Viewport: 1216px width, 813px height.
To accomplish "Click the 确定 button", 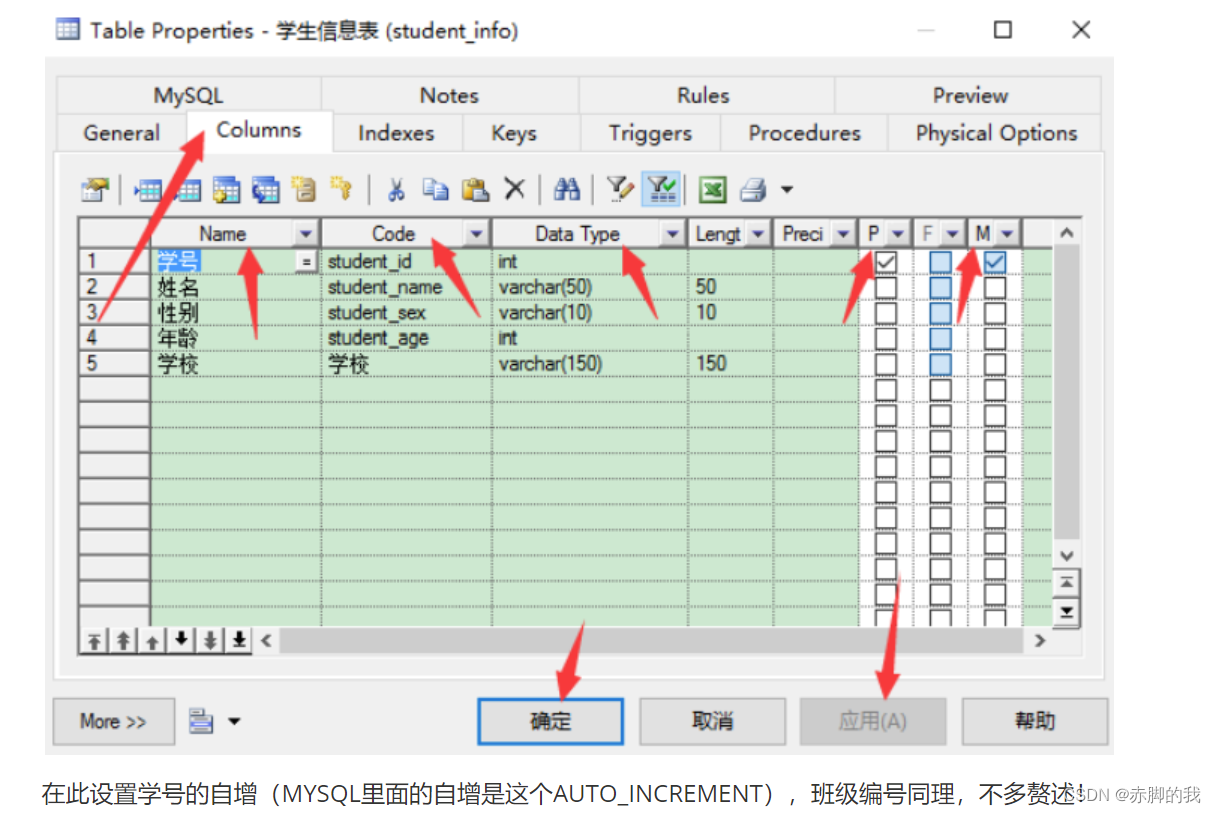I will click(x=551, y=721).
